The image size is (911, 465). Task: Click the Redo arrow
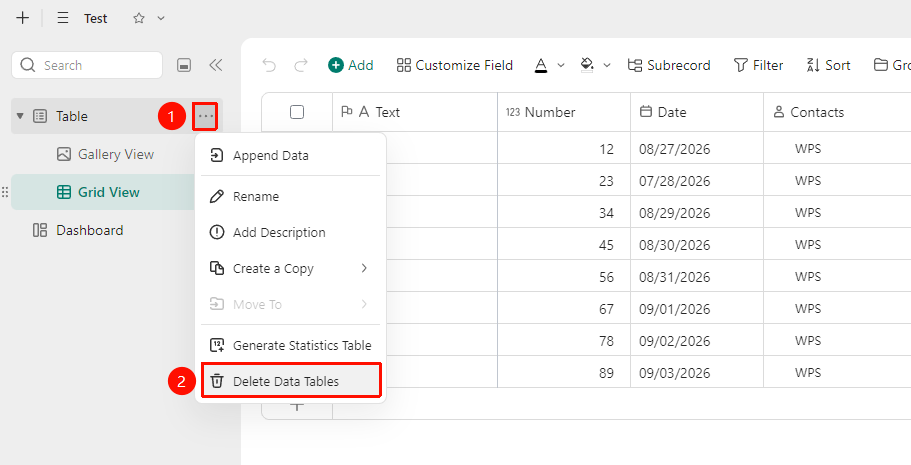[301, 65]
